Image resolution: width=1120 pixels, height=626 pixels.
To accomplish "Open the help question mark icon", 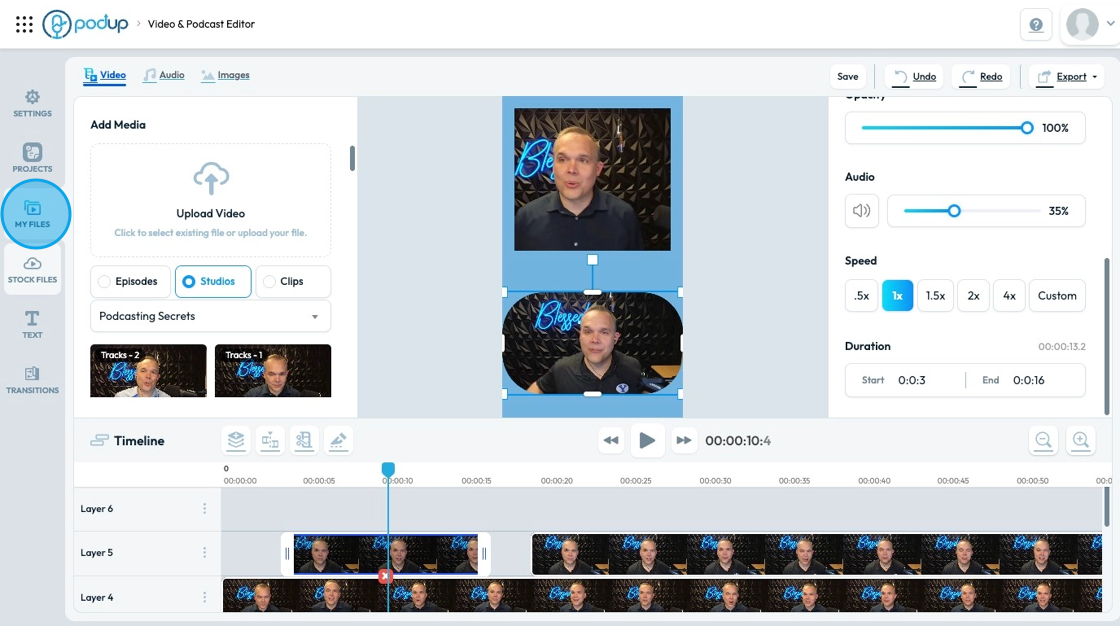I will (1036, 25).
